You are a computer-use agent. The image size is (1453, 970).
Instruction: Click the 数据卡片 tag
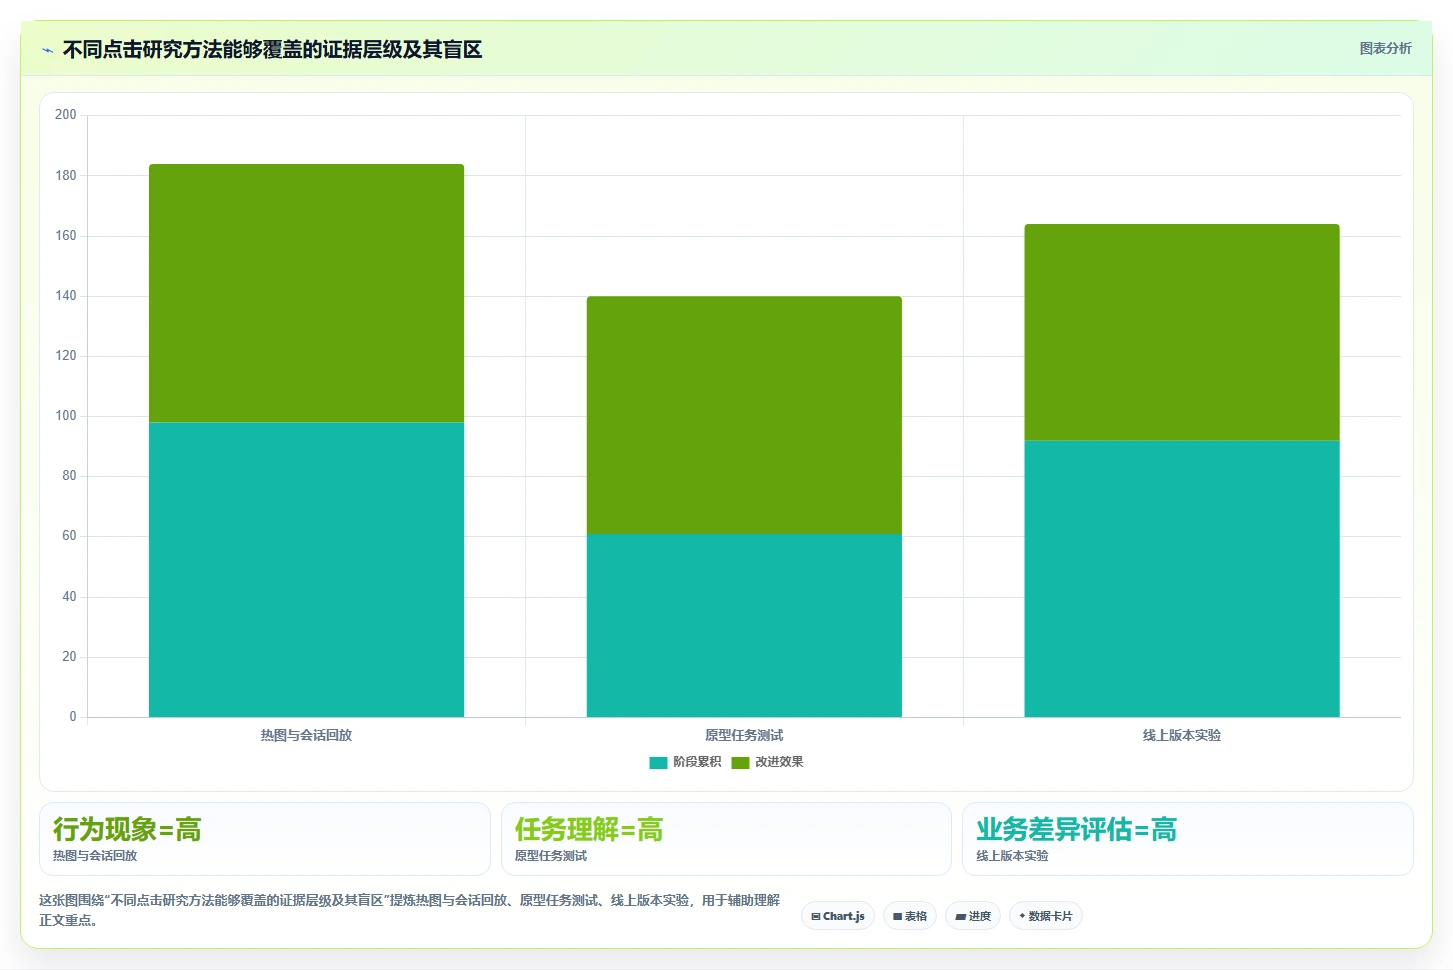1046,916
